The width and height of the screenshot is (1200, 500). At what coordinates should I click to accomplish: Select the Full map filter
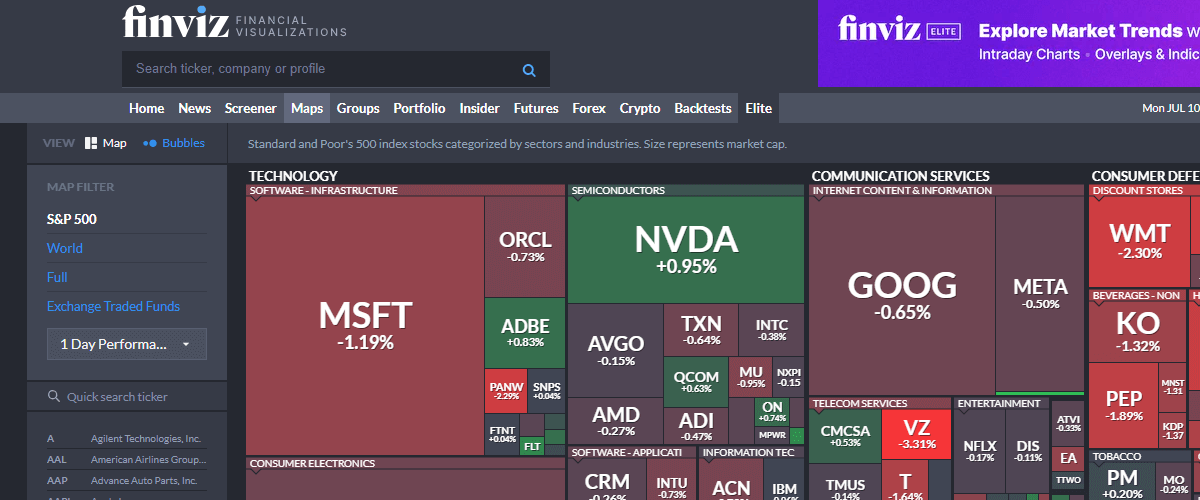[x=57, y=277]
